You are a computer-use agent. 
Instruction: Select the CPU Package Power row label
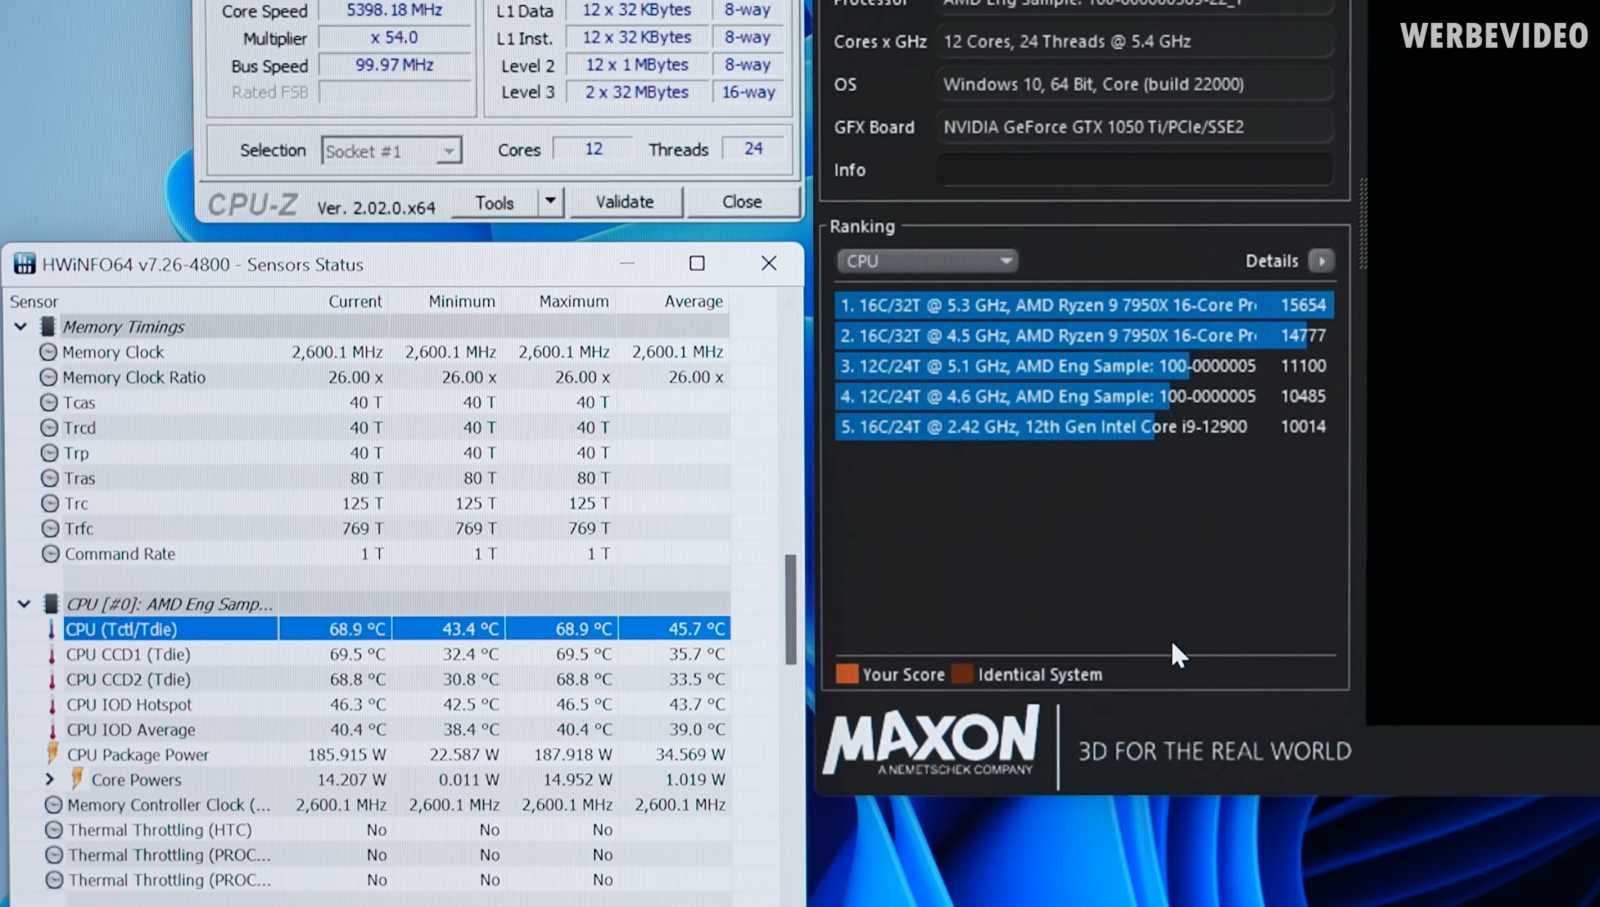click(138, 755)
